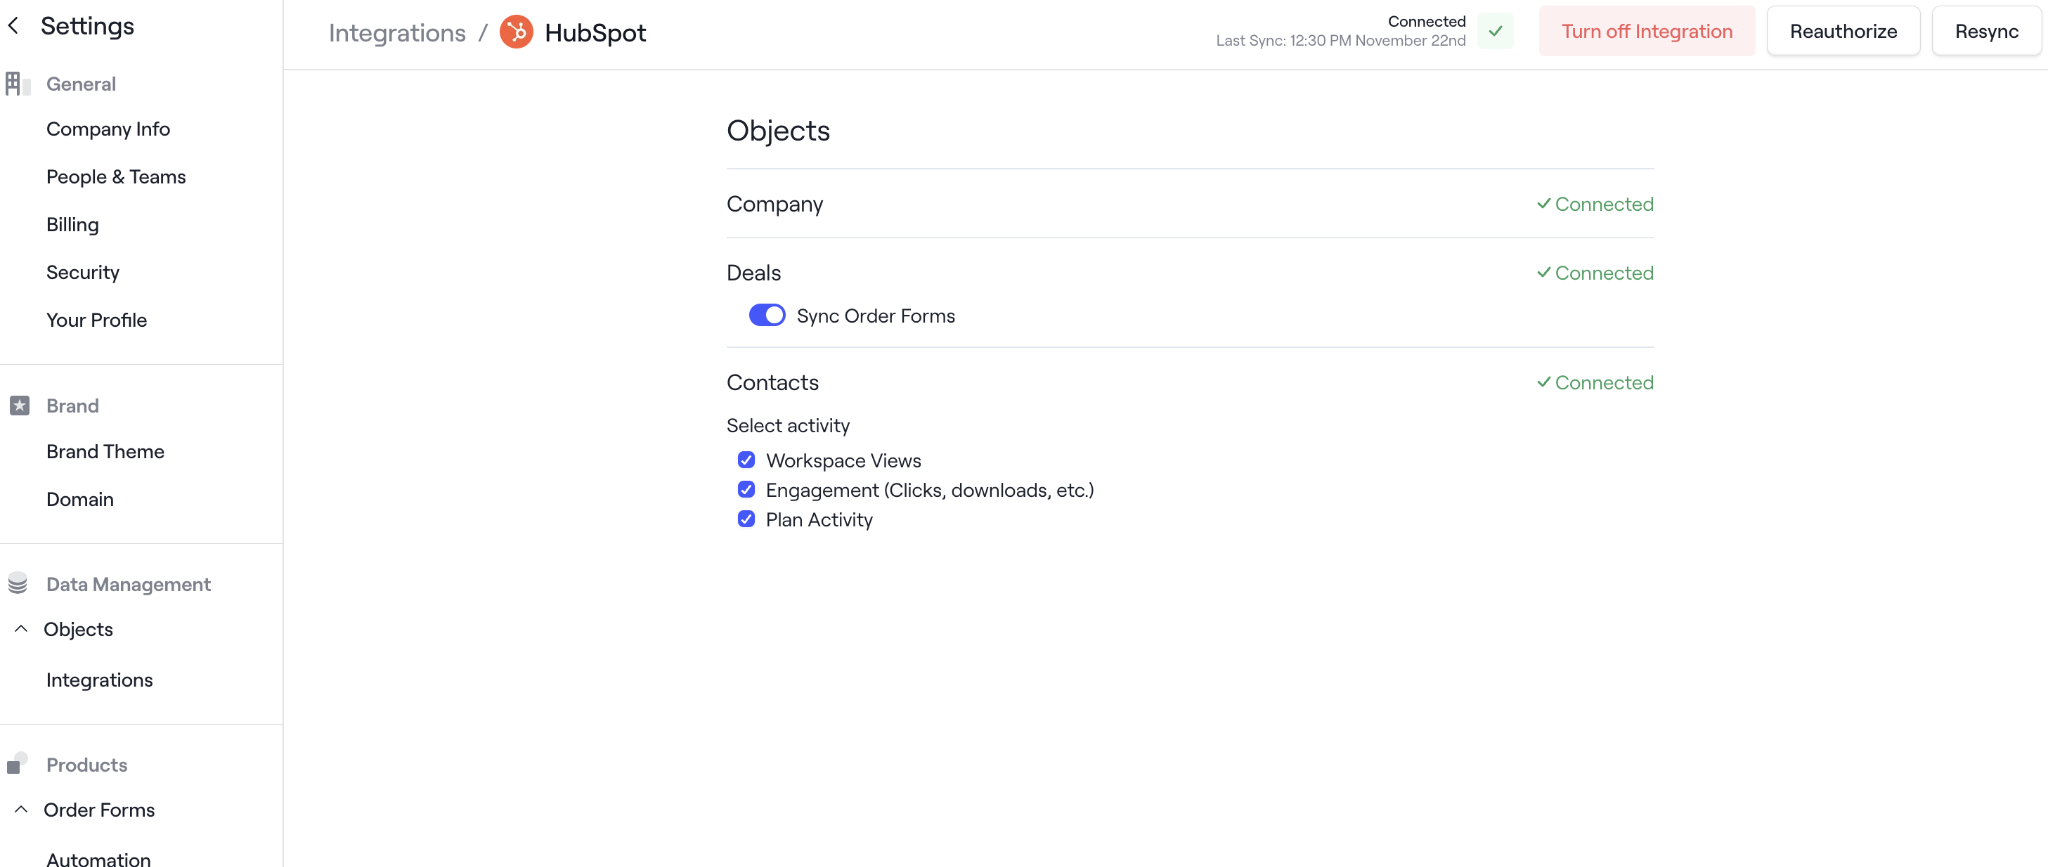Navigate to Integrations breadcrumb link

pyautogui.click(x=397, y=33)
